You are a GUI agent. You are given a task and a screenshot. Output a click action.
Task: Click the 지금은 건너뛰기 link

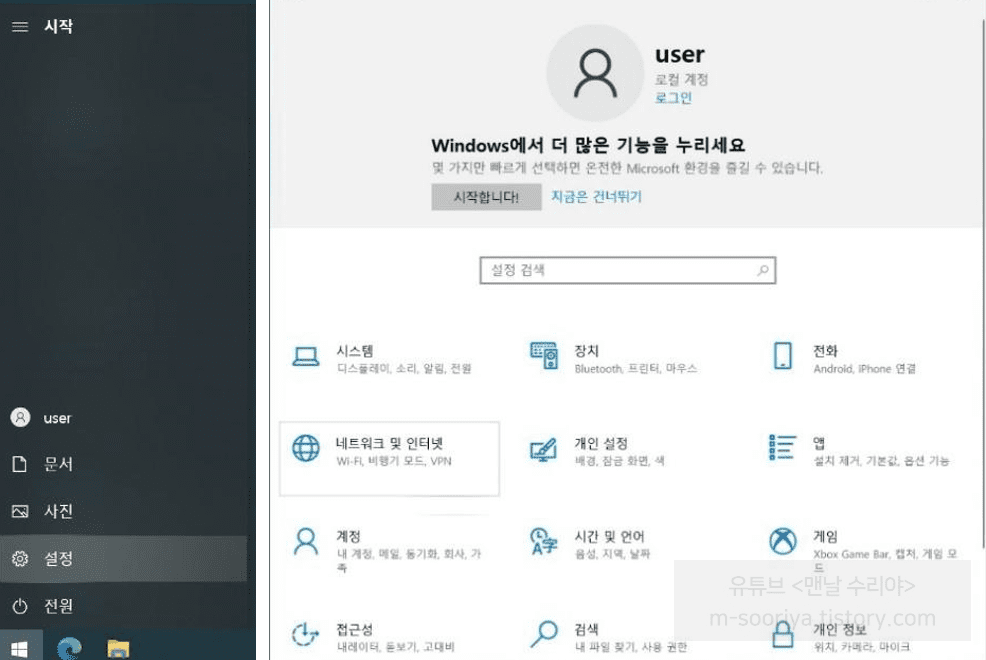596,197
